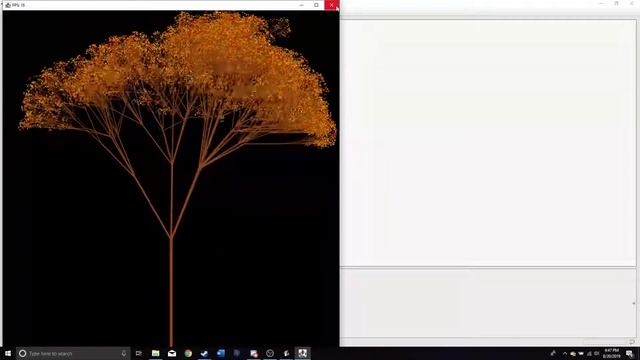Activate the microphone icon in taskbar search
Screen dimensions: 640x360
[x=124, y=353]
